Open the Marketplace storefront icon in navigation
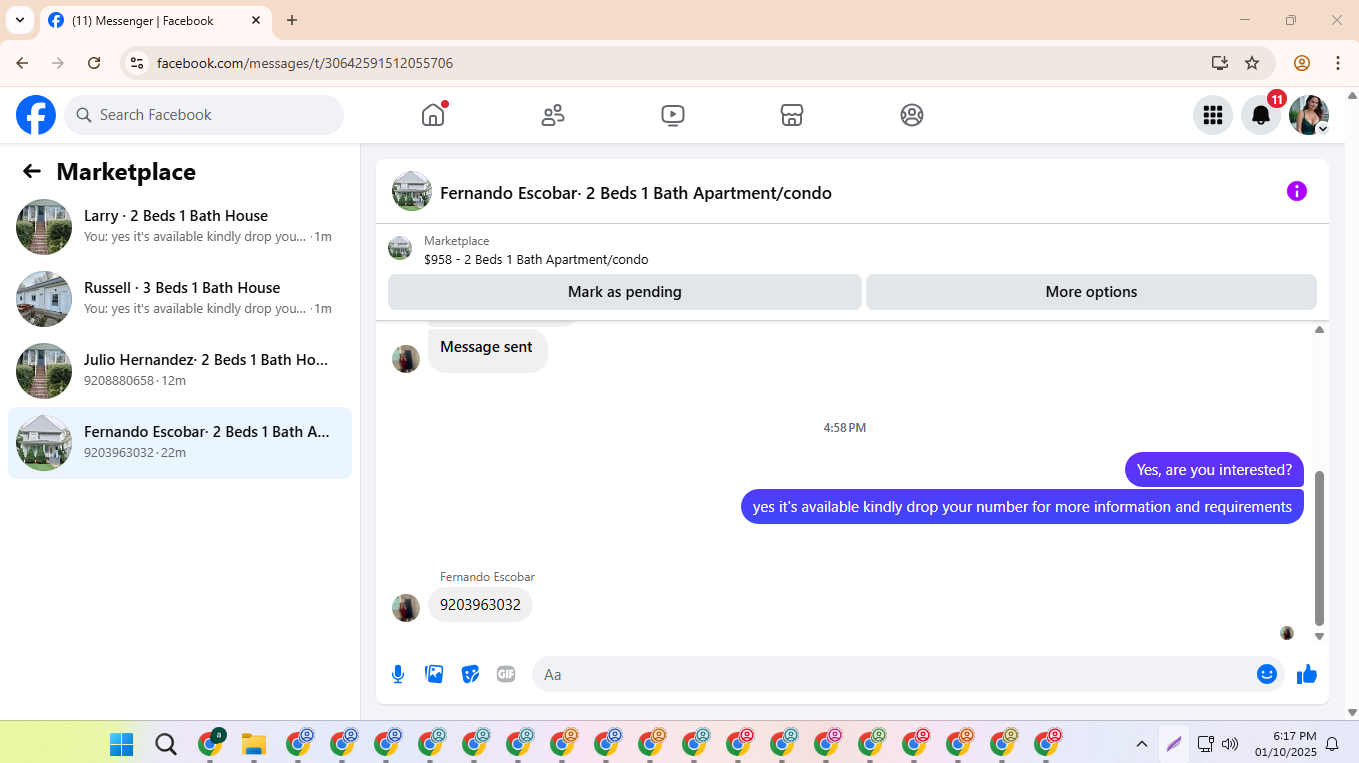The width and height of the screenshot is (1359, 763). pyautogui.click(x=792, y=115)
